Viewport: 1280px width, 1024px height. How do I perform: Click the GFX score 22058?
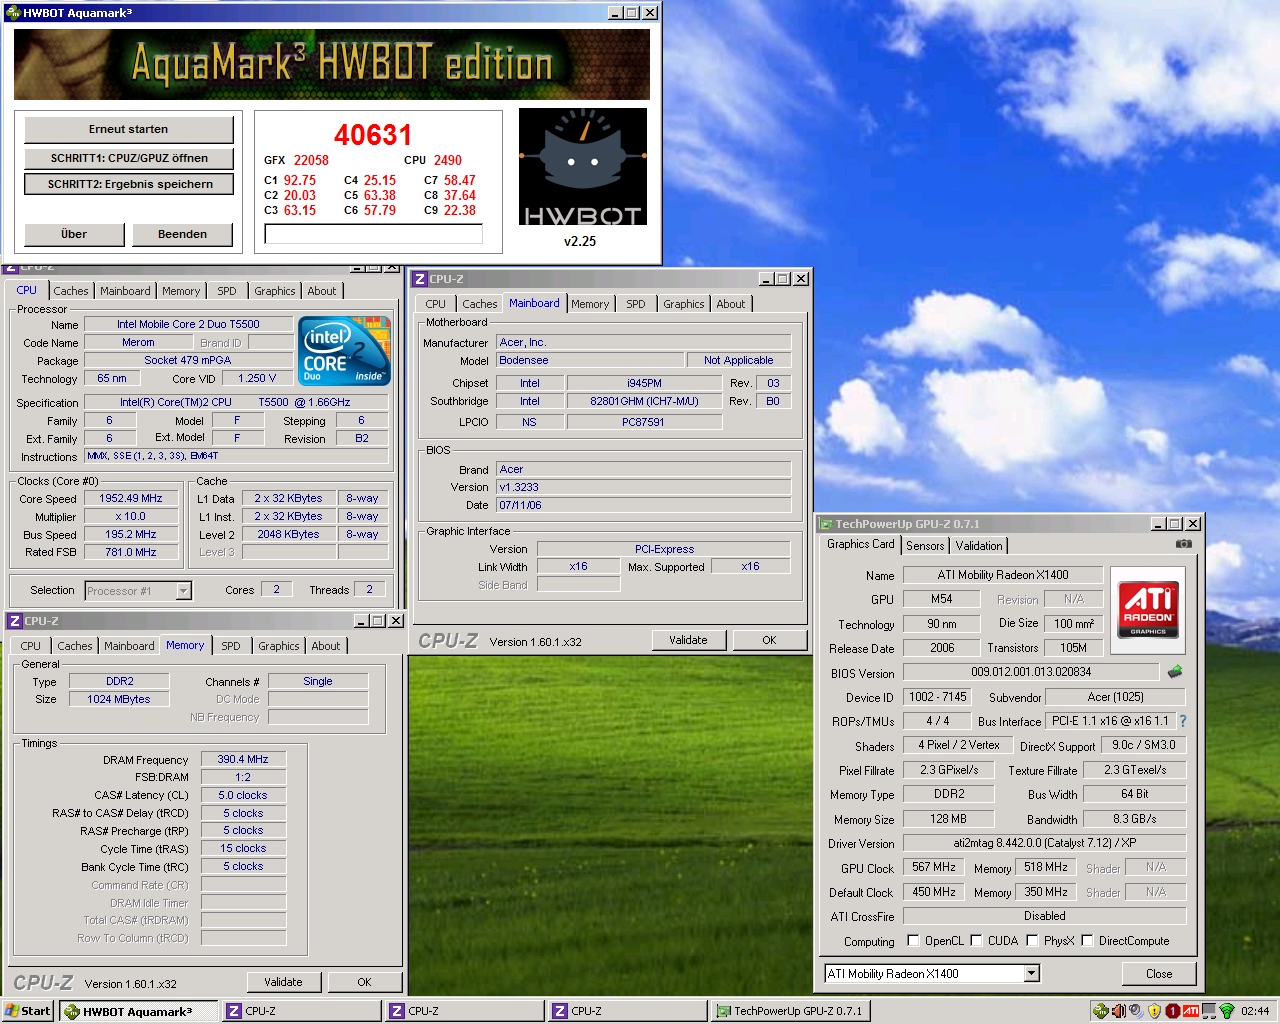pos(311,160)
